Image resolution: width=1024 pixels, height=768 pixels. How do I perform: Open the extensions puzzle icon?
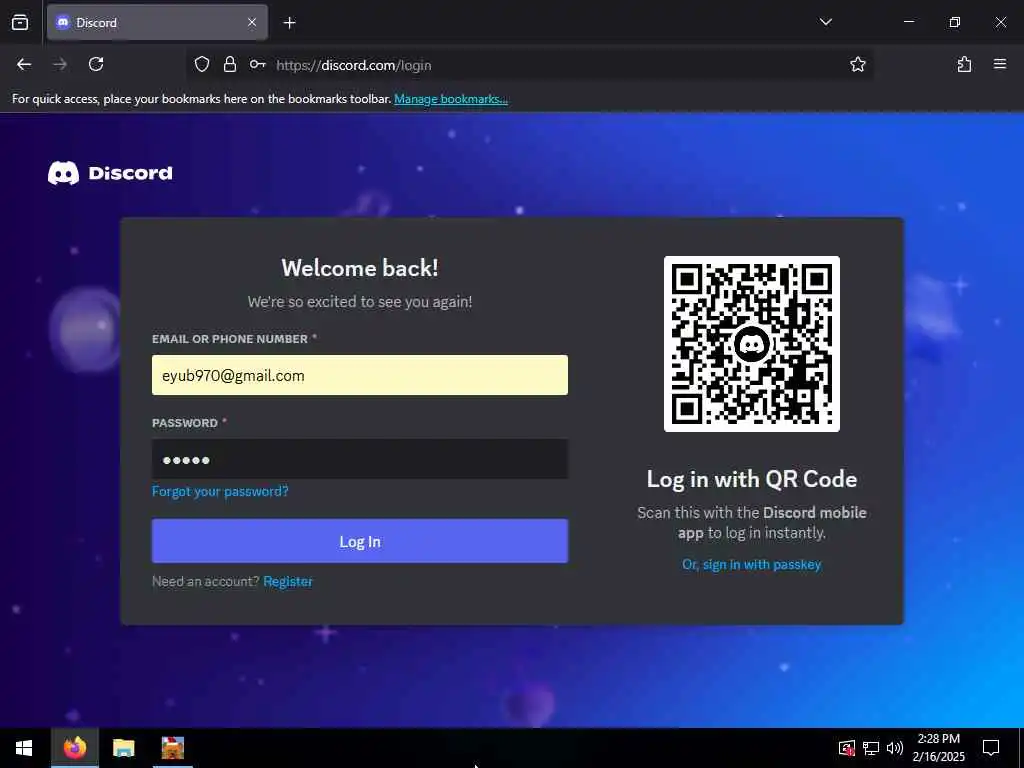(x=964, y=64)
